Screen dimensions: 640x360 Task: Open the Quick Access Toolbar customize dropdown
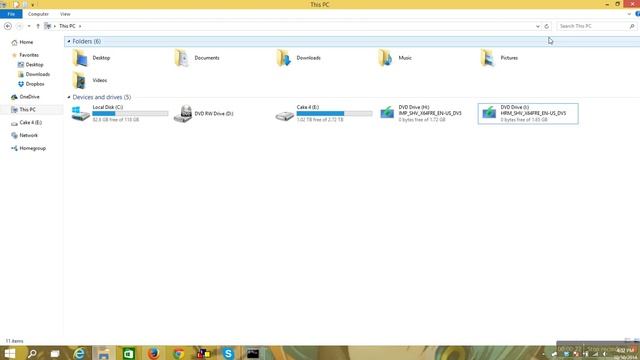pyautogui.click(x=33, y=5)
